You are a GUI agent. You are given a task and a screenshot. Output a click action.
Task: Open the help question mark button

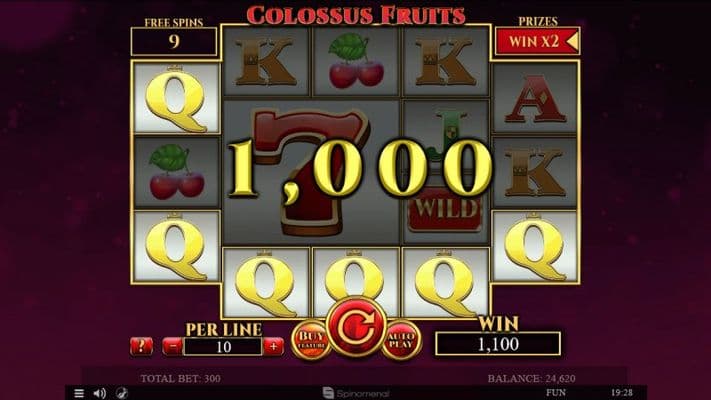click(141, 346)
